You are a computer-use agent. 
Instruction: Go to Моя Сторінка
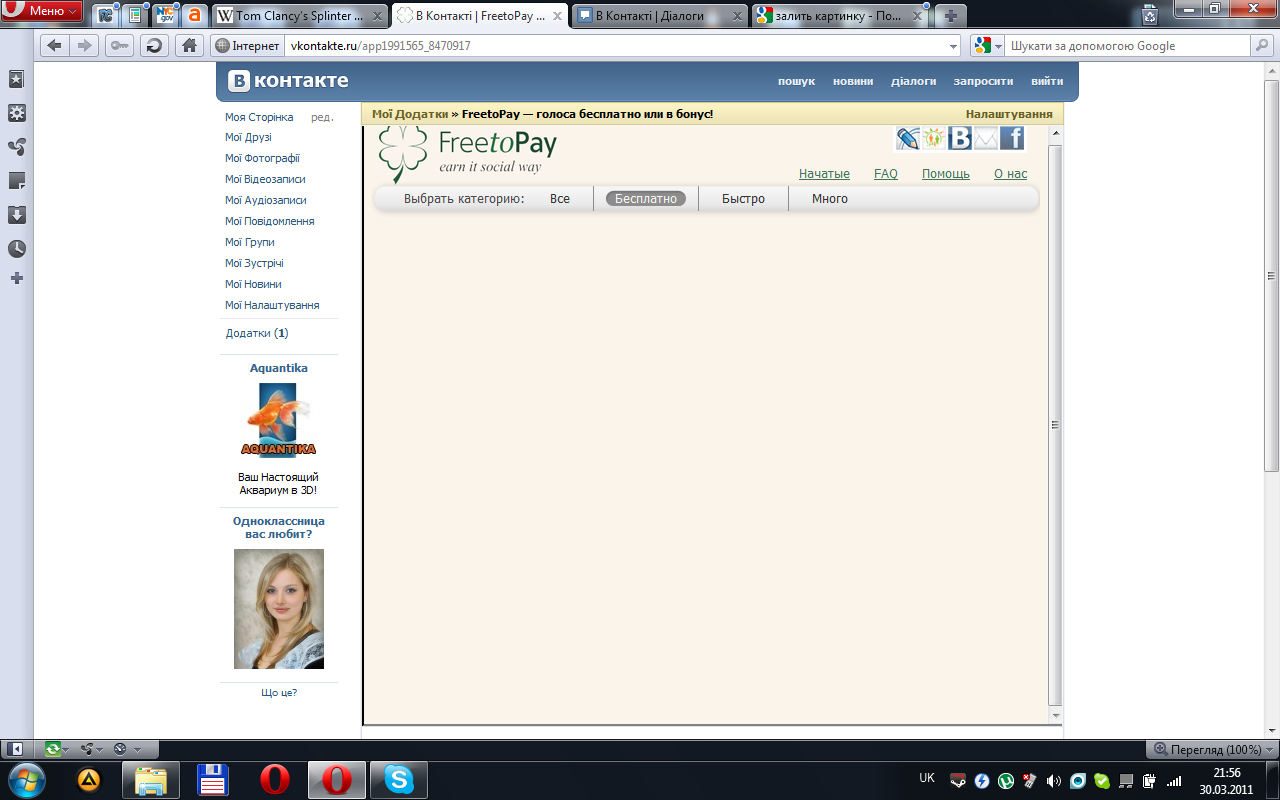point(259,117)
